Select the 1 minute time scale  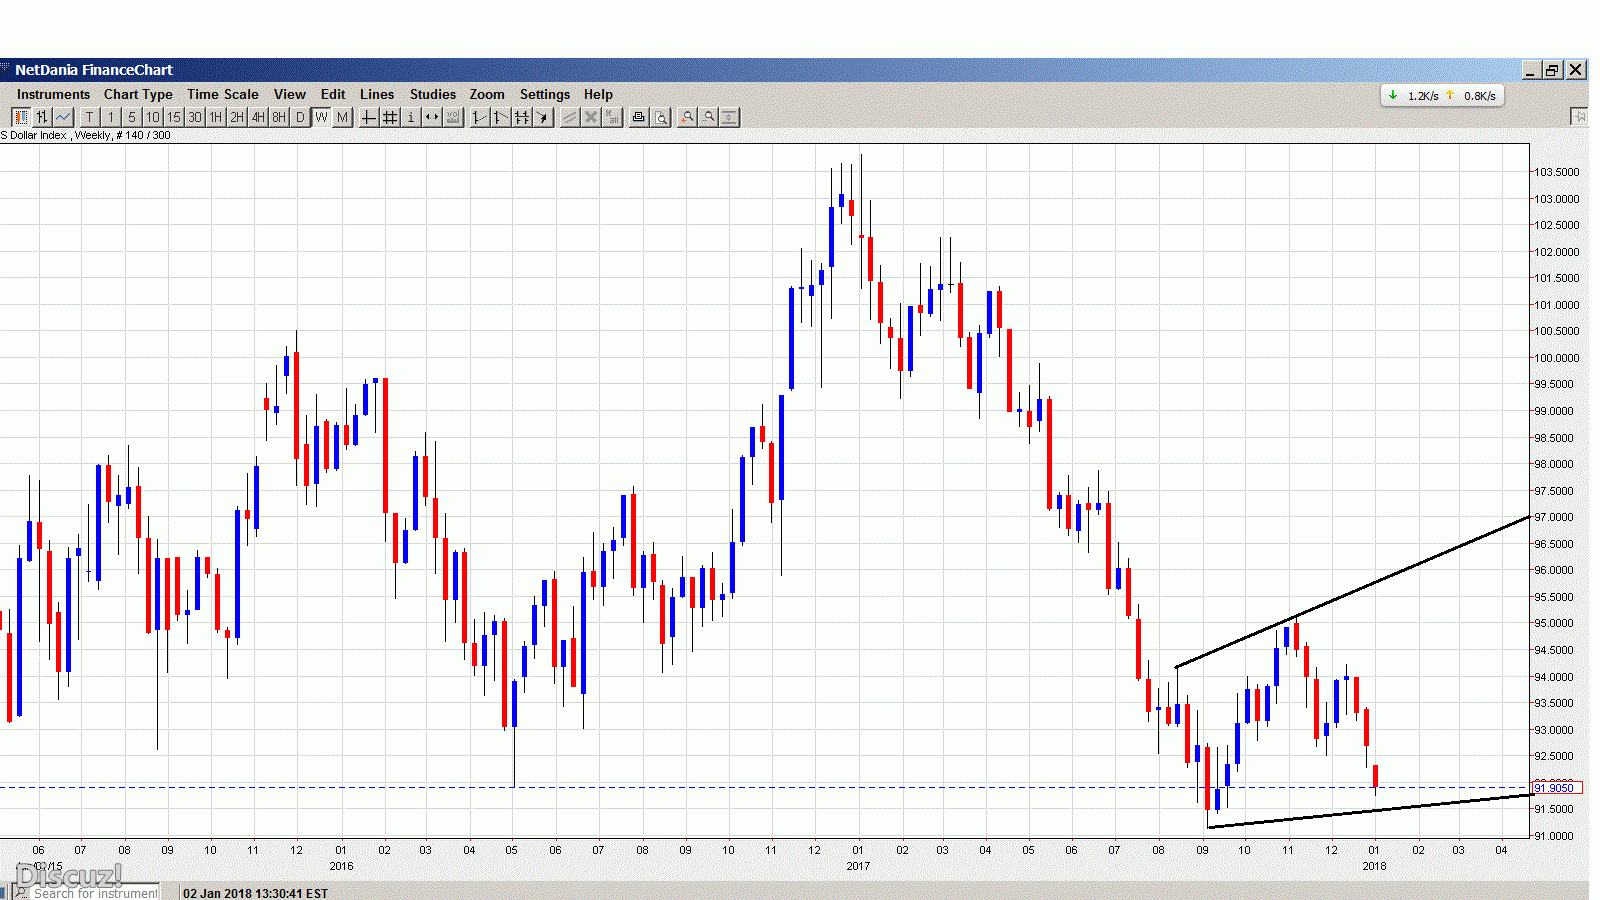111,117
